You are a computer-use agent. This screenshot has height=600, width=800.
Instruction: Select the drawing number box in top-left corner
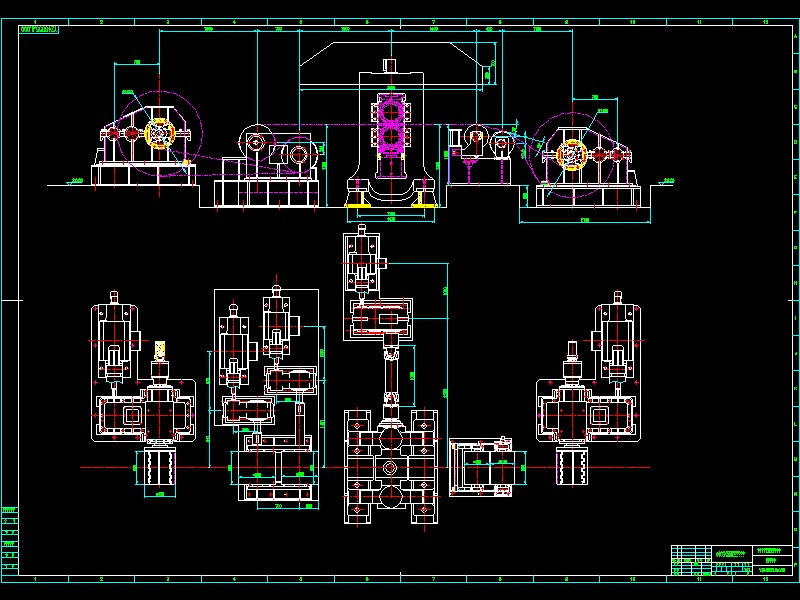pyautogui.click(x=39, y=30)
